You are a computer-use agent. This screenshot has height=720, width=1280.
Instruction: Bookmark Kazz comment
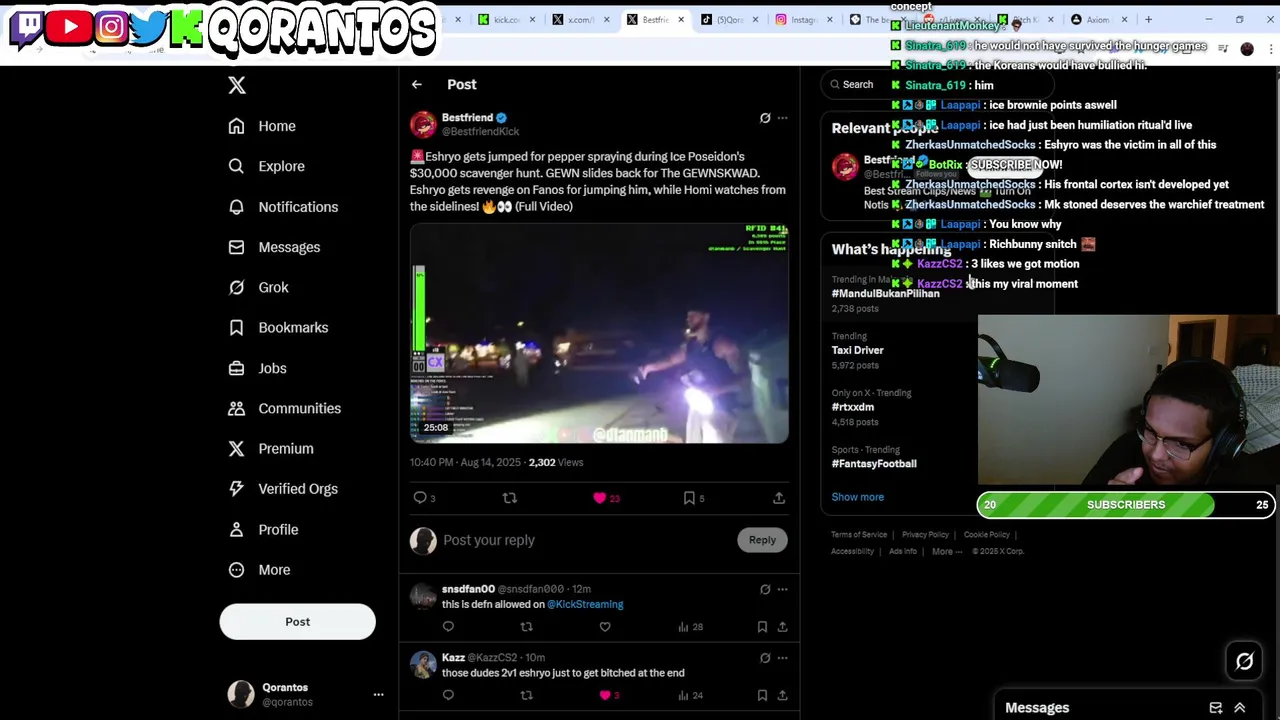tap(762, 695)
